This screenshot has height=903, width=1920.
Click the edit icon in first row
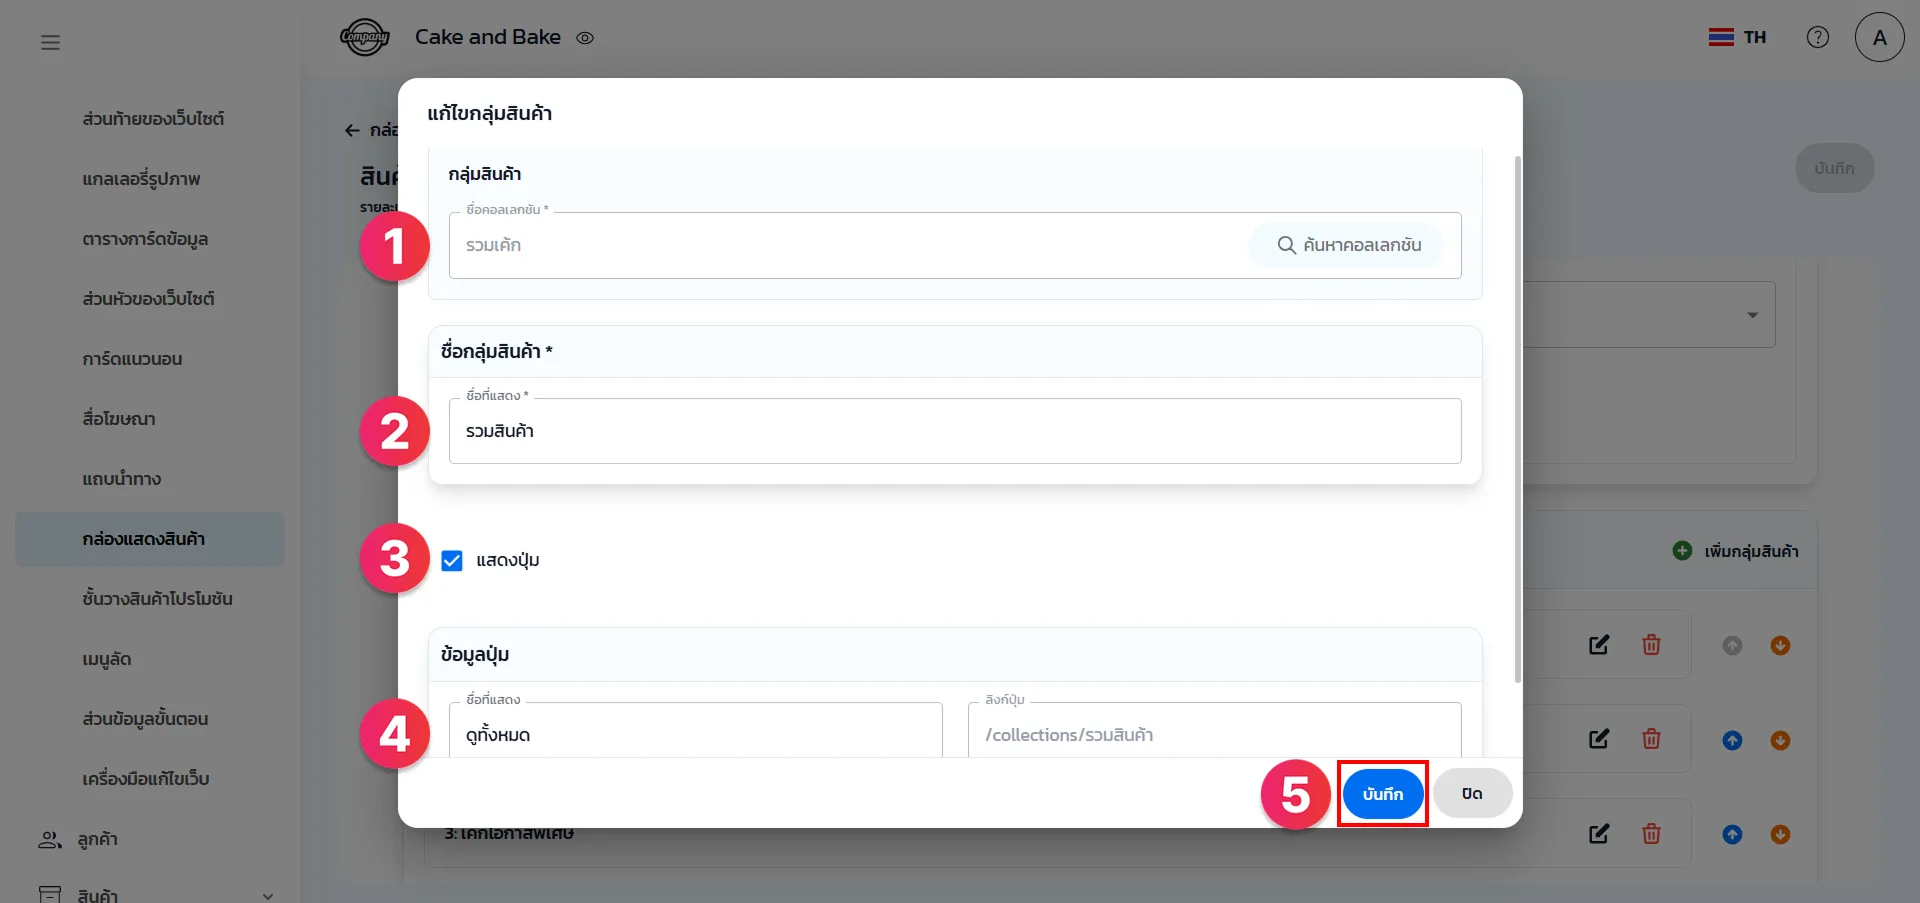point(1599,645)
